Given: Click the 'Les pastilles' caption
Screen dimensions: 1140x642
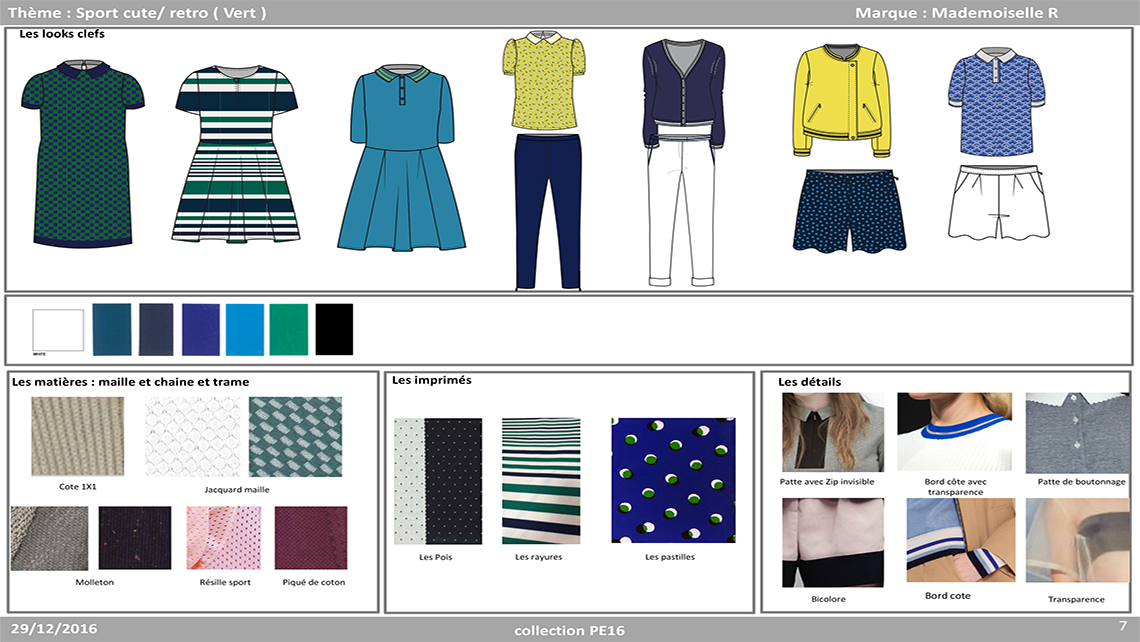Looking at the screenshot, I should (x=670, y=557).
